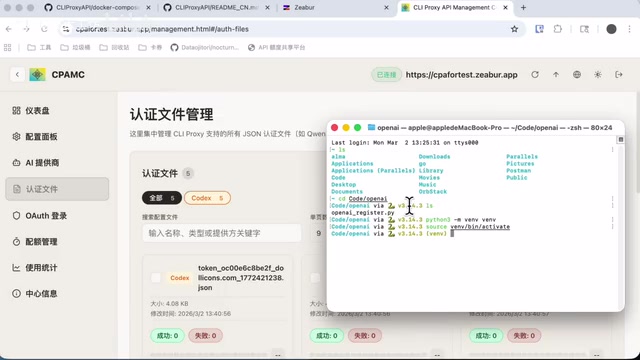Viewport: 640px width, 360px height.
Task: Click the logout icon in header
Action: pyautogui.click(x=619, y=75)
